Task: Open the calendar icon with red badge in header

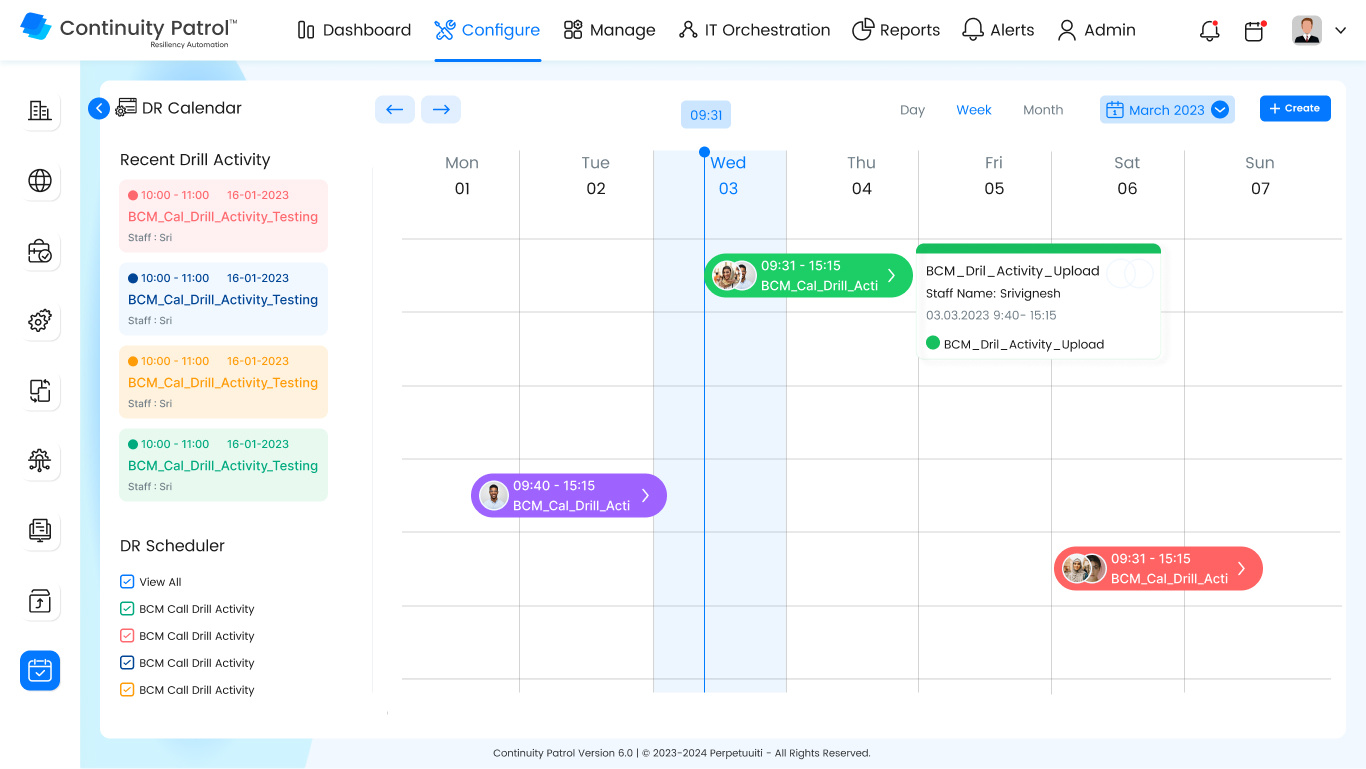Action: pyautogui.click(x=1254, y=31)
